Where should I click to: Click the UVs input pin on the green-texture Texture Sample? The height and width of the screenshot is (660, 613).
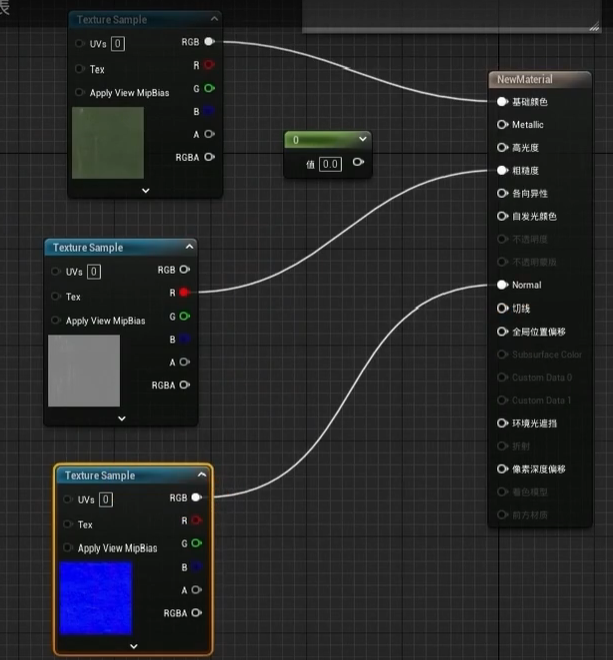pyautogui.click(x=79, y=43)
